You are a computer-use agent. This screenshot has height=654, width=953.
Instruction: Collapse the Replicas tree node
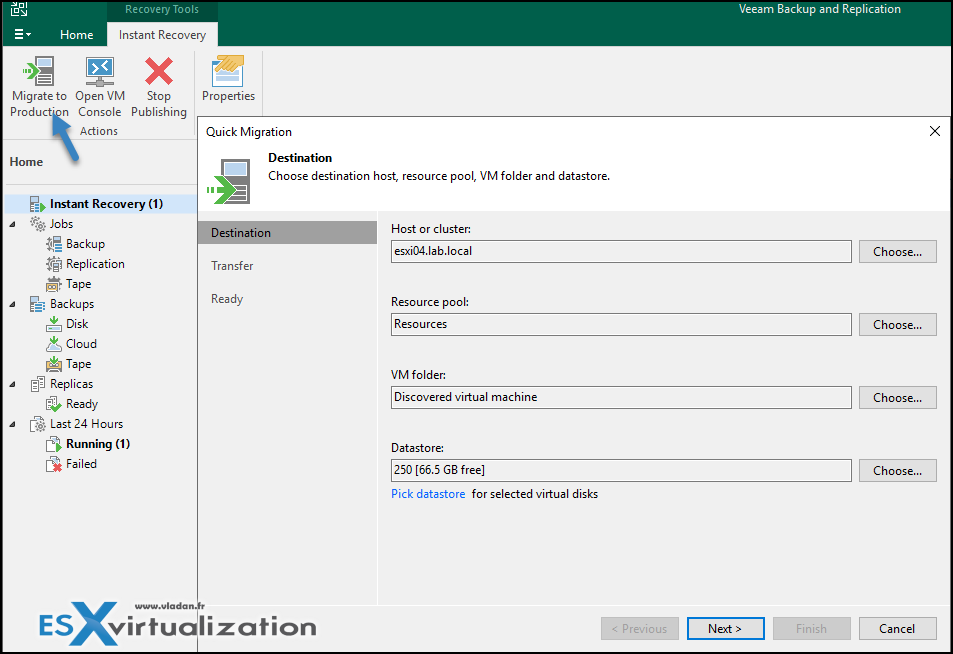13,384
